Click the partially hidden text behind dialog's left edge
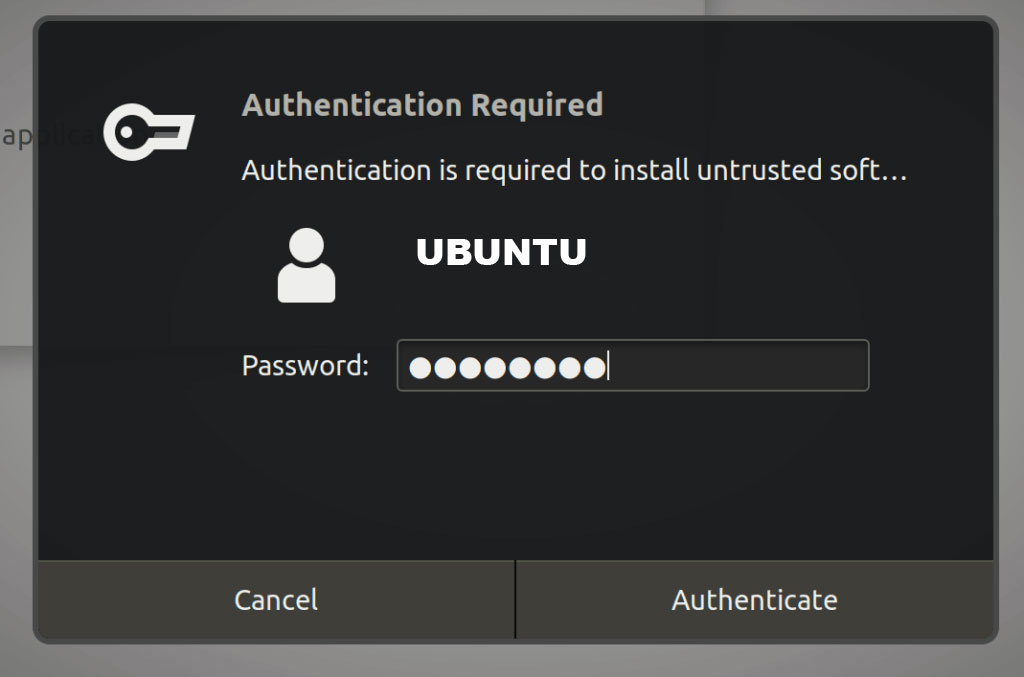This screenshot has height=677, width=1024. pos(18,136)
